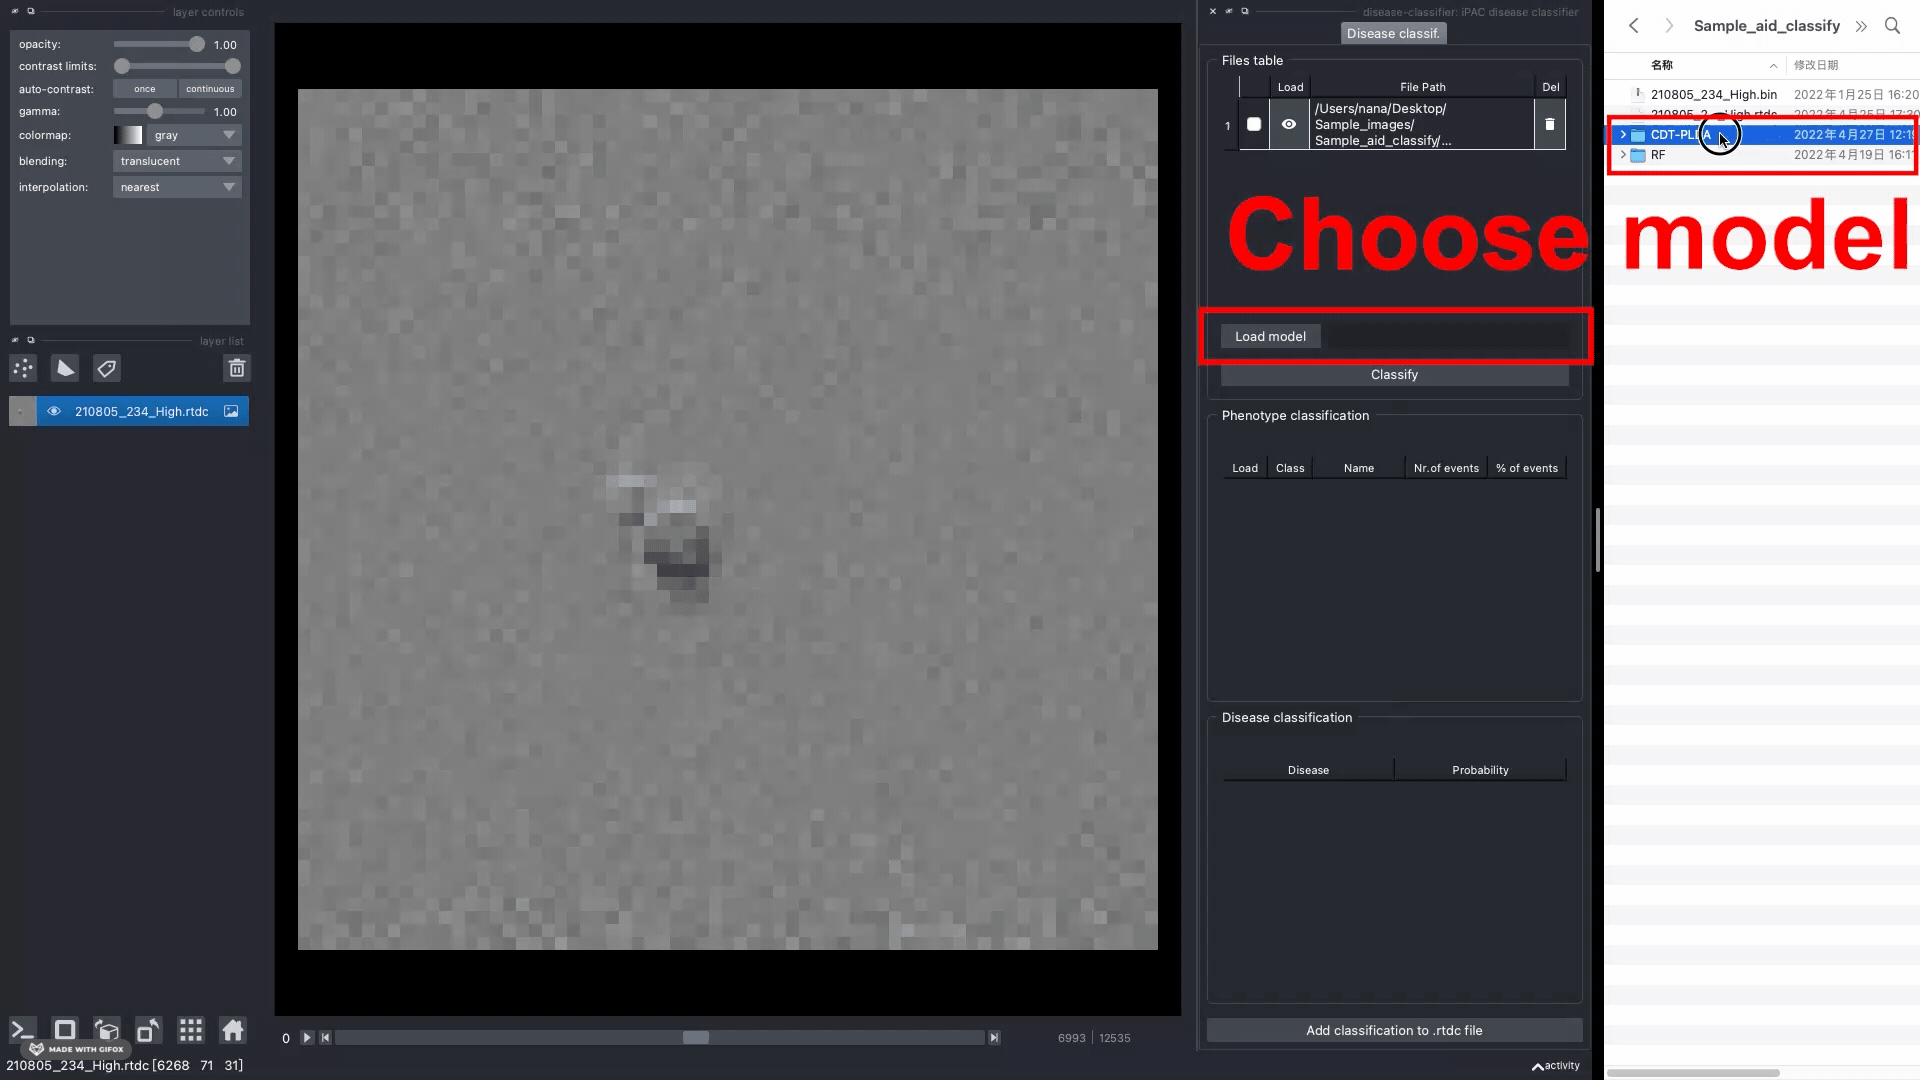Click the opacity slider handle
Screen dimensions: 1920x1080
197,44
